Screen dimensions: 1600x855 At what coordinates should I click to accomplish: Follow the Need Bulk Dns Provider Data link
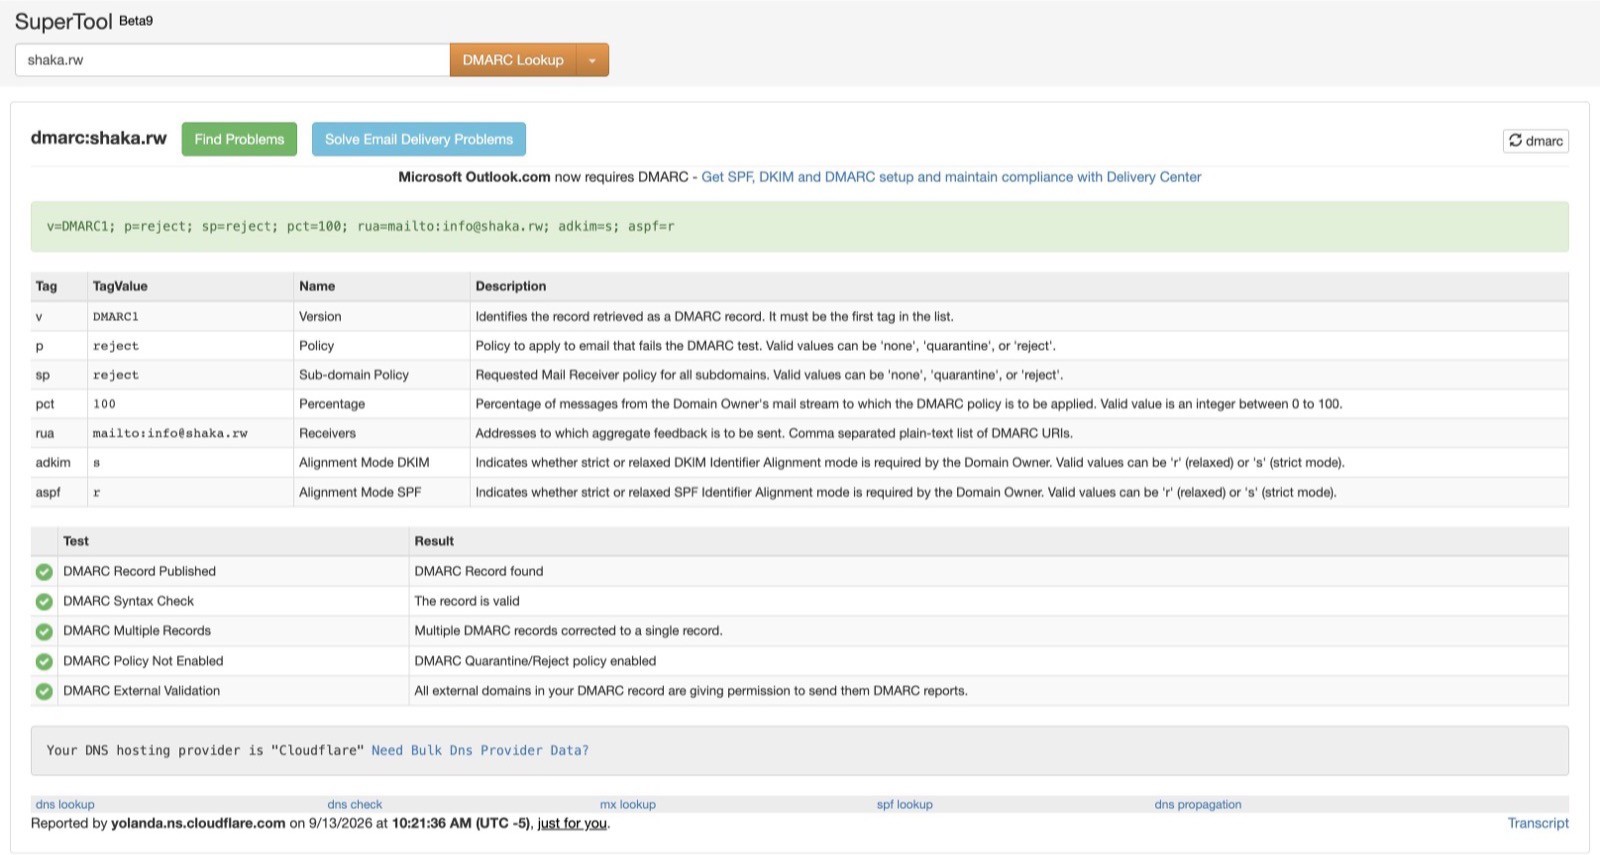pos(480,750)
